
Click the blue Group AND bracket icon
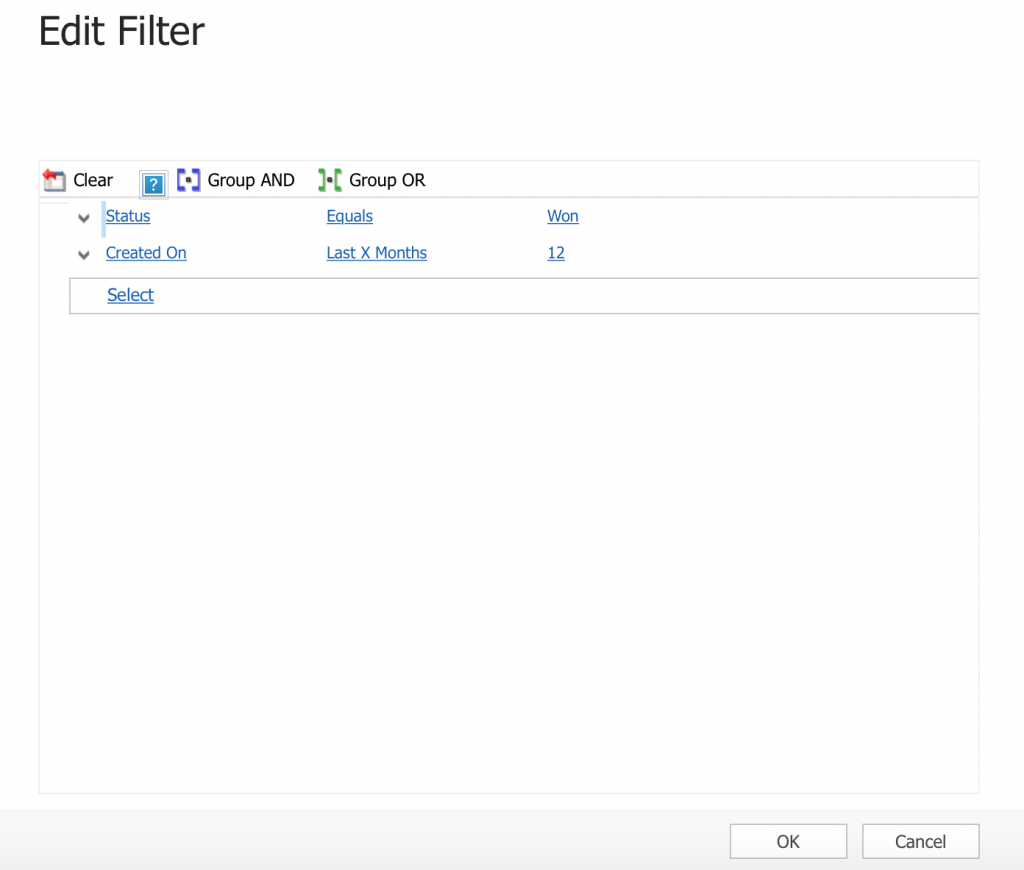[x=189, y=180]
